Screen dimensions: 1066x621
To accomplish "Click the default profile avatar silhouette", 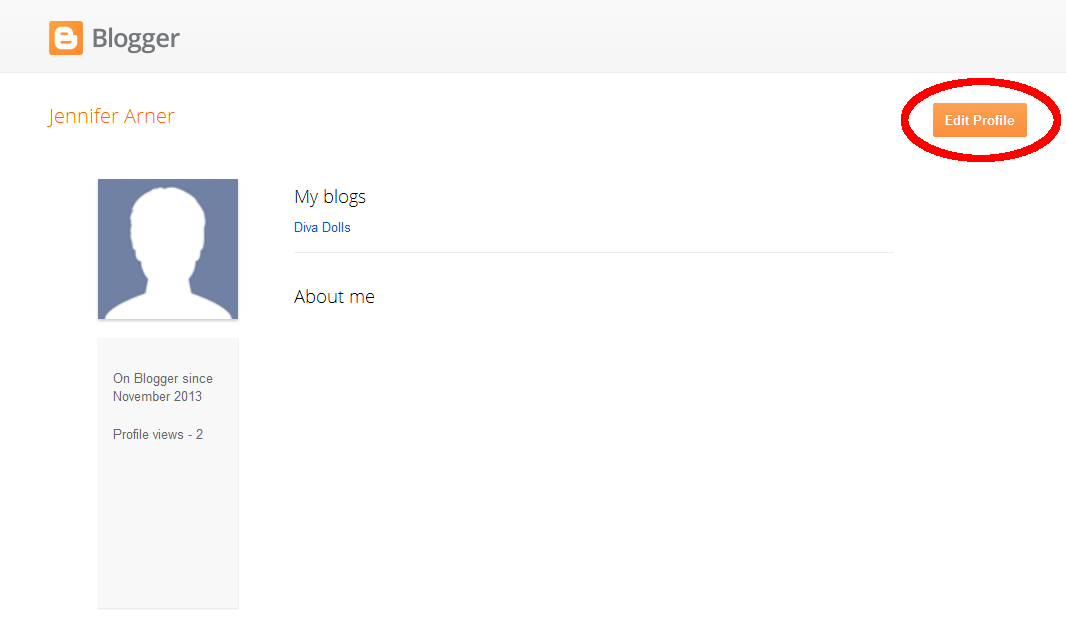I will pos(168,250).
